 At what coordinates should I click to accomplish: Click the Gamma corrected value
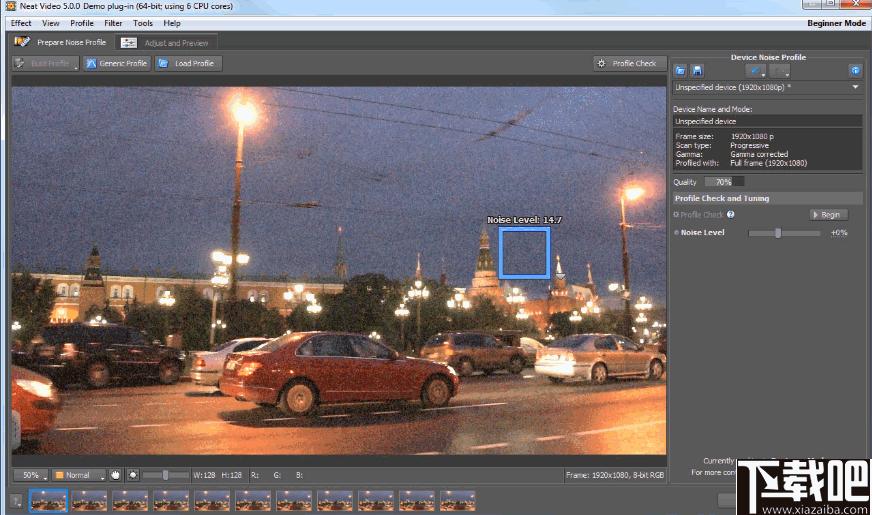pyautogui.click(x=759, y=154)
